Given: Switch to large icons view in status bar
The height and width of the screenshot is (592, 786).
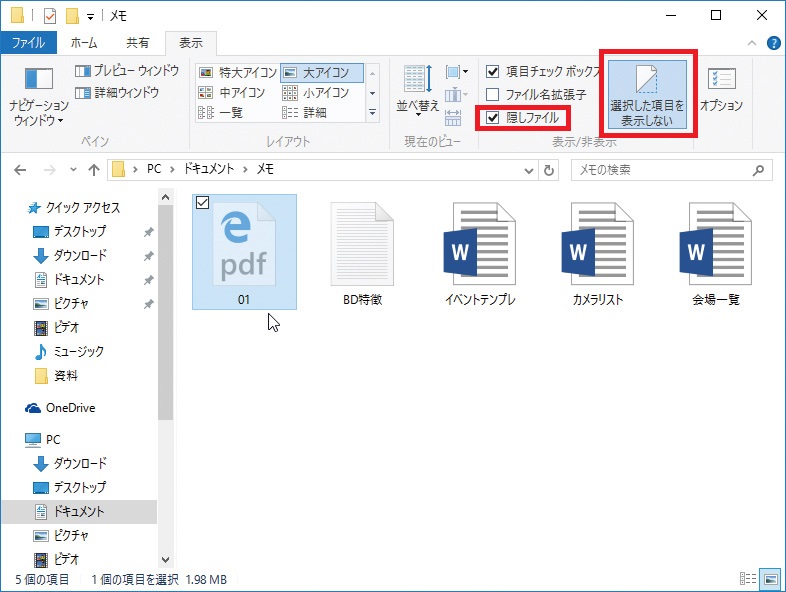Looking at the screenshot, I should [x=770, y=579].
